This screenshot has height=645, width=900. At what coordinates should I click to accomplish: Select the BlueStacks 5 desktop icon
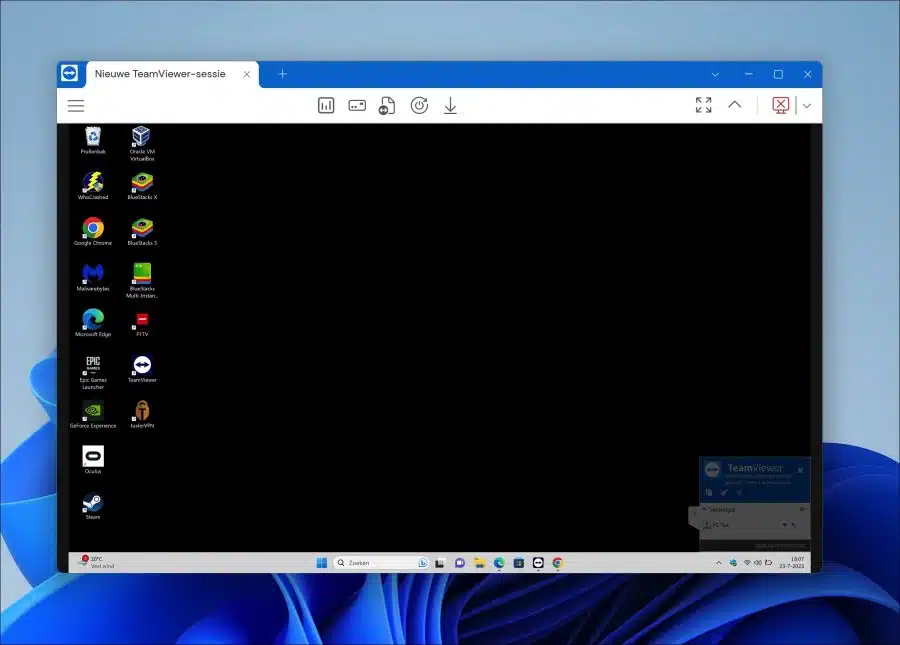click(142, 231)
